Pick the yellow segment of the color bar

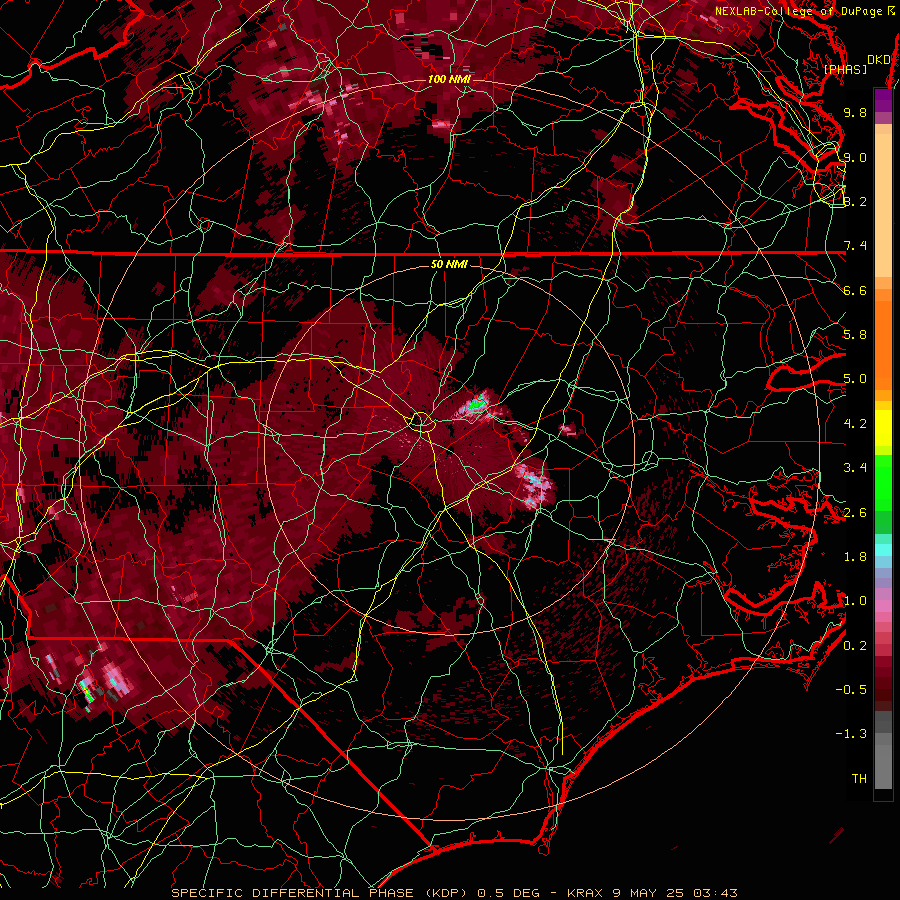pos(883,428)
